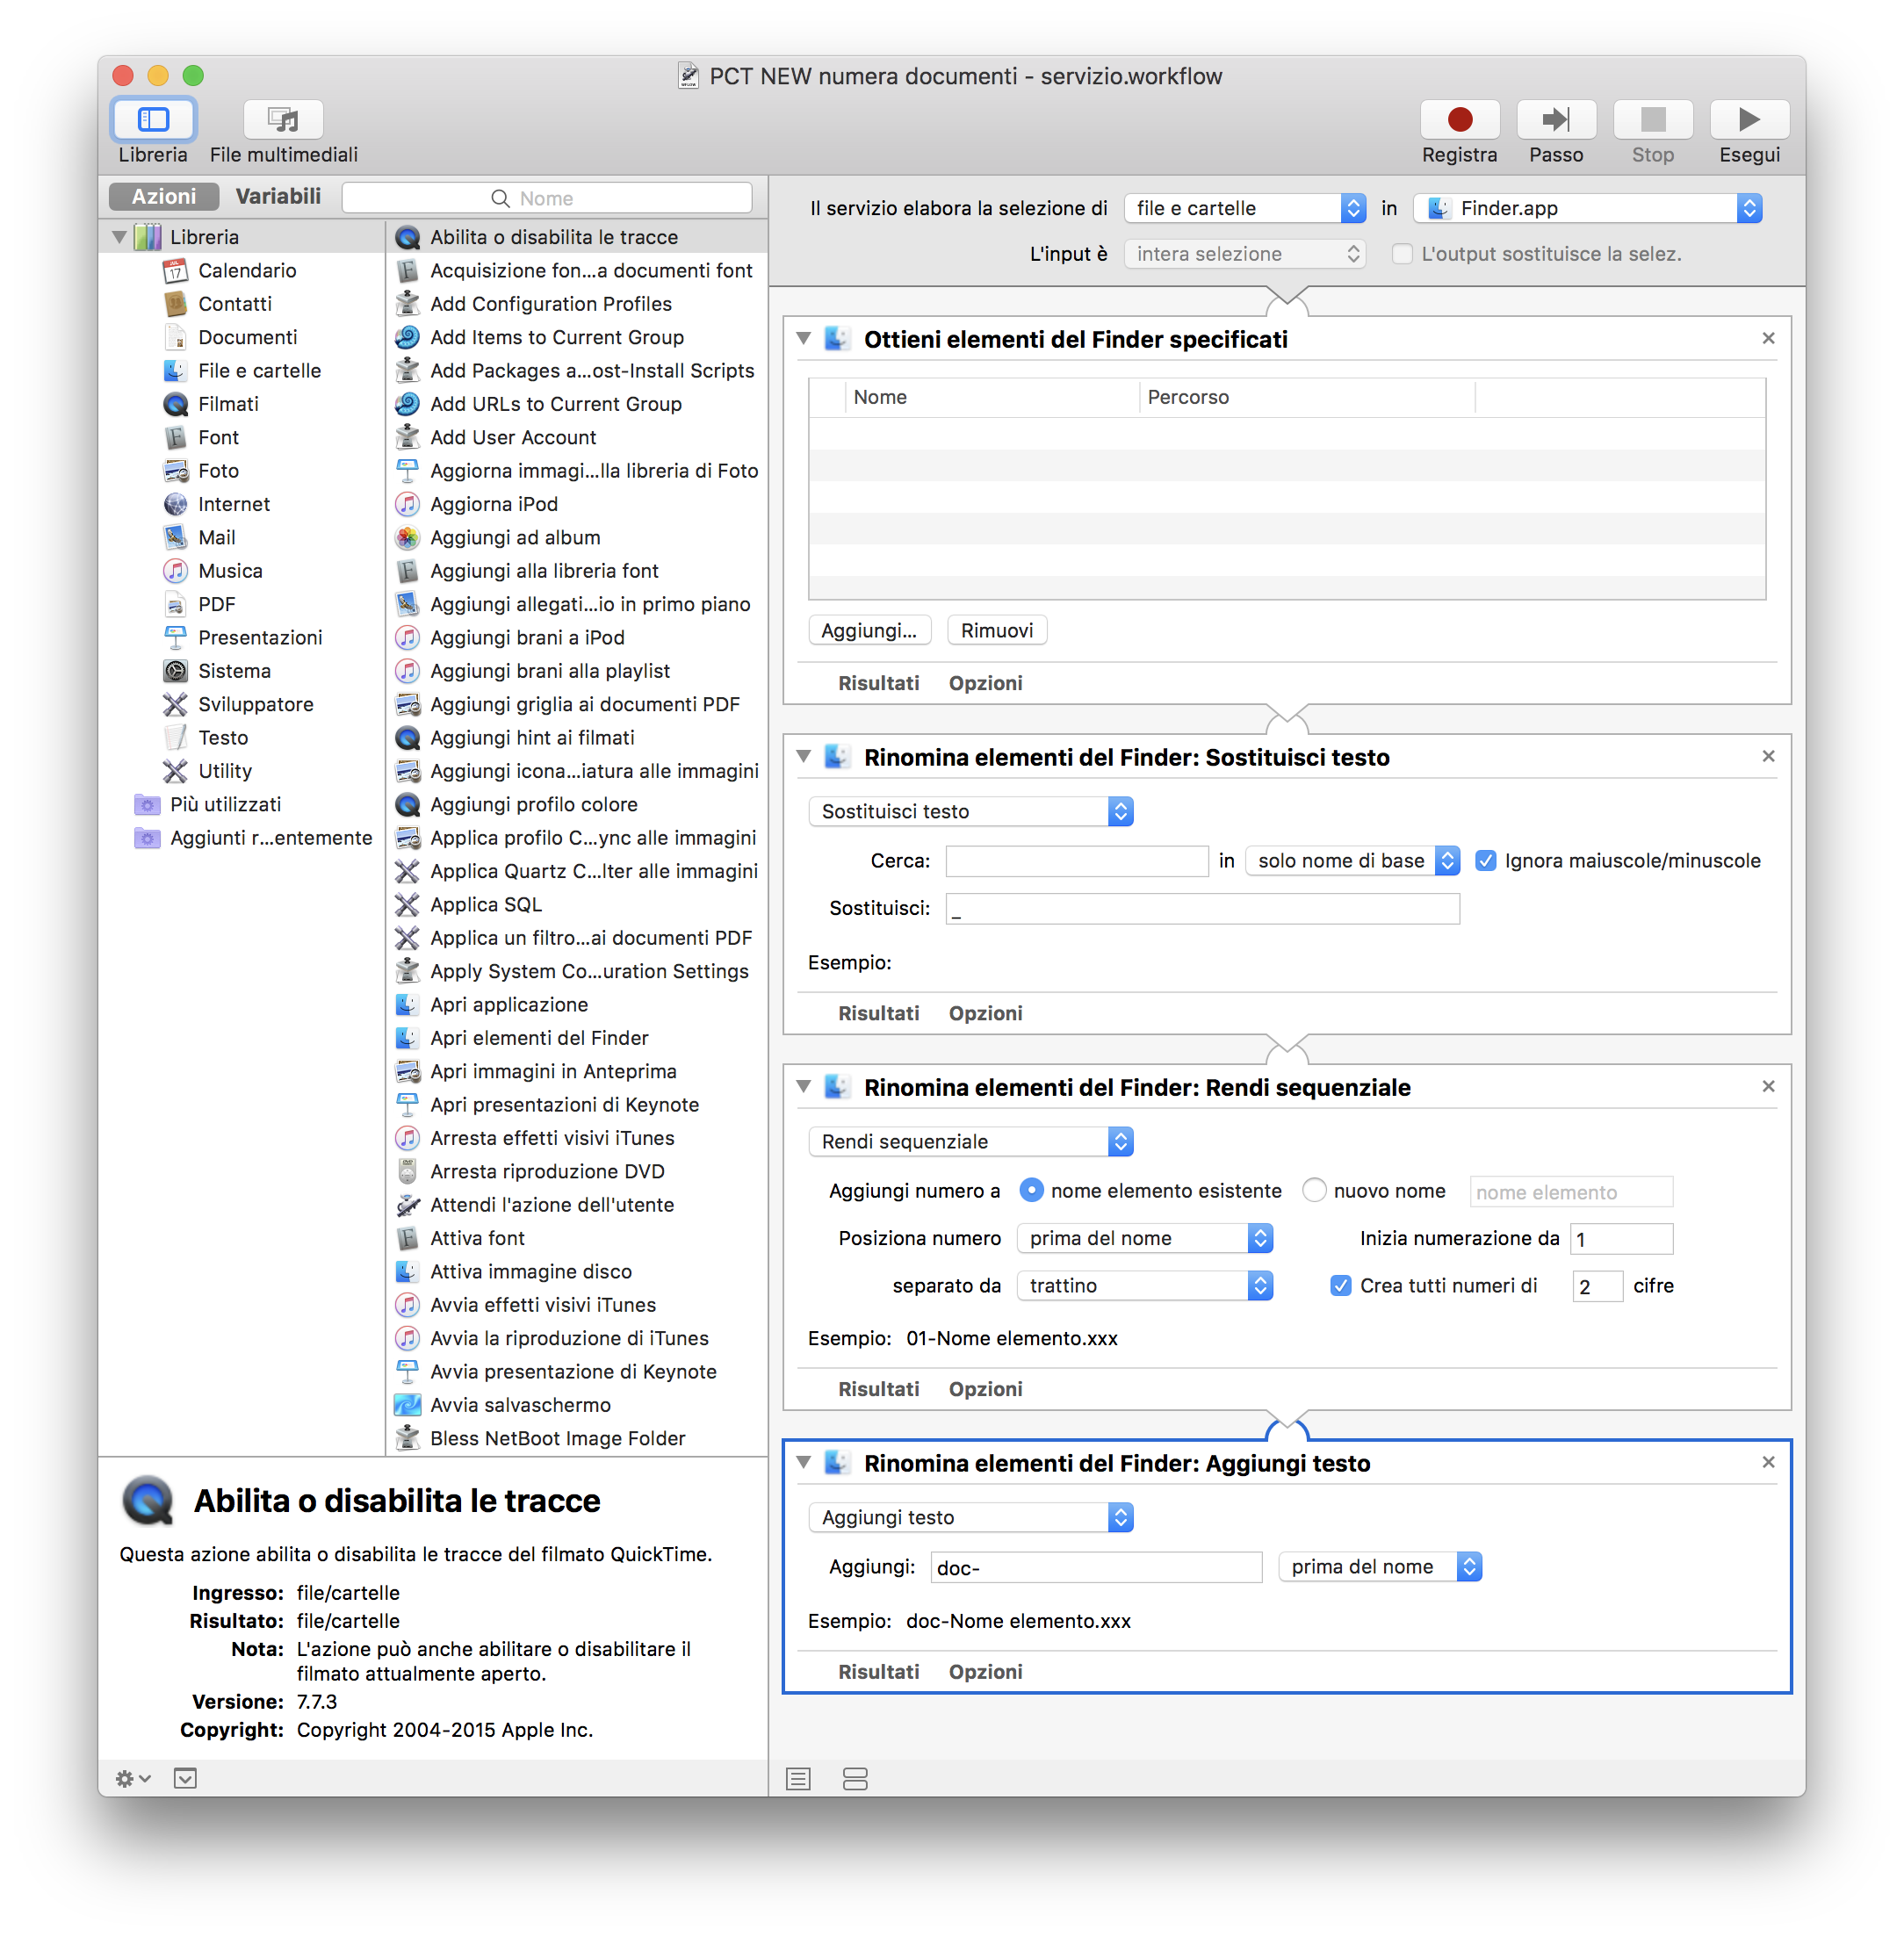Remove the Sostituisci testo action
The width and height of the screenshot is (1904, 1937).
[1768, 756]
